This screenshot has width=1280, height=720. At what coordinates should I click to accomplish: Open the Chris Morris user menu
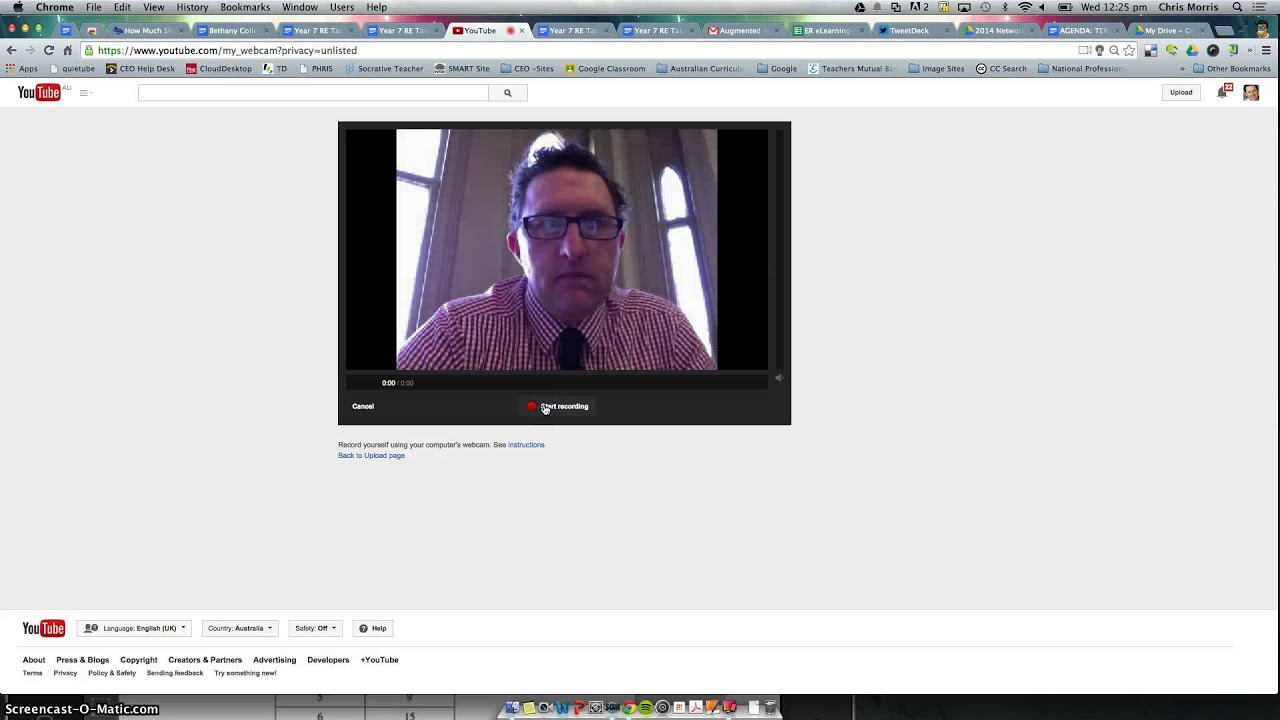pos(1189,7)
